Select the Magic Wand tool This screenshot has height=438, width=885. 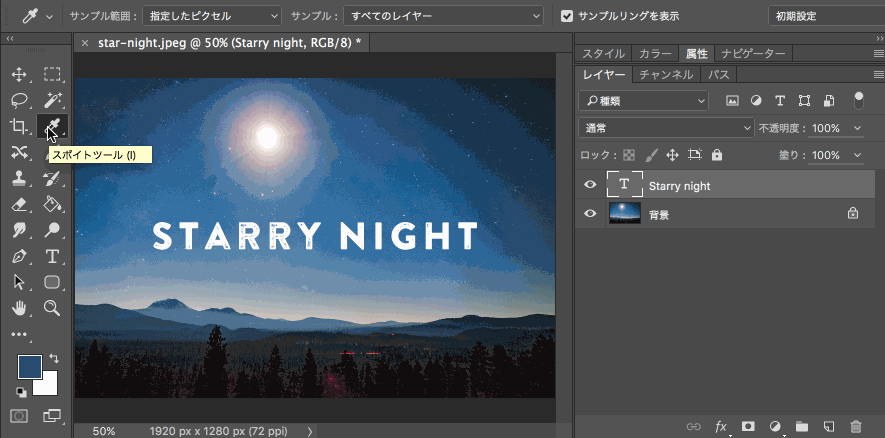pos(52,100)
